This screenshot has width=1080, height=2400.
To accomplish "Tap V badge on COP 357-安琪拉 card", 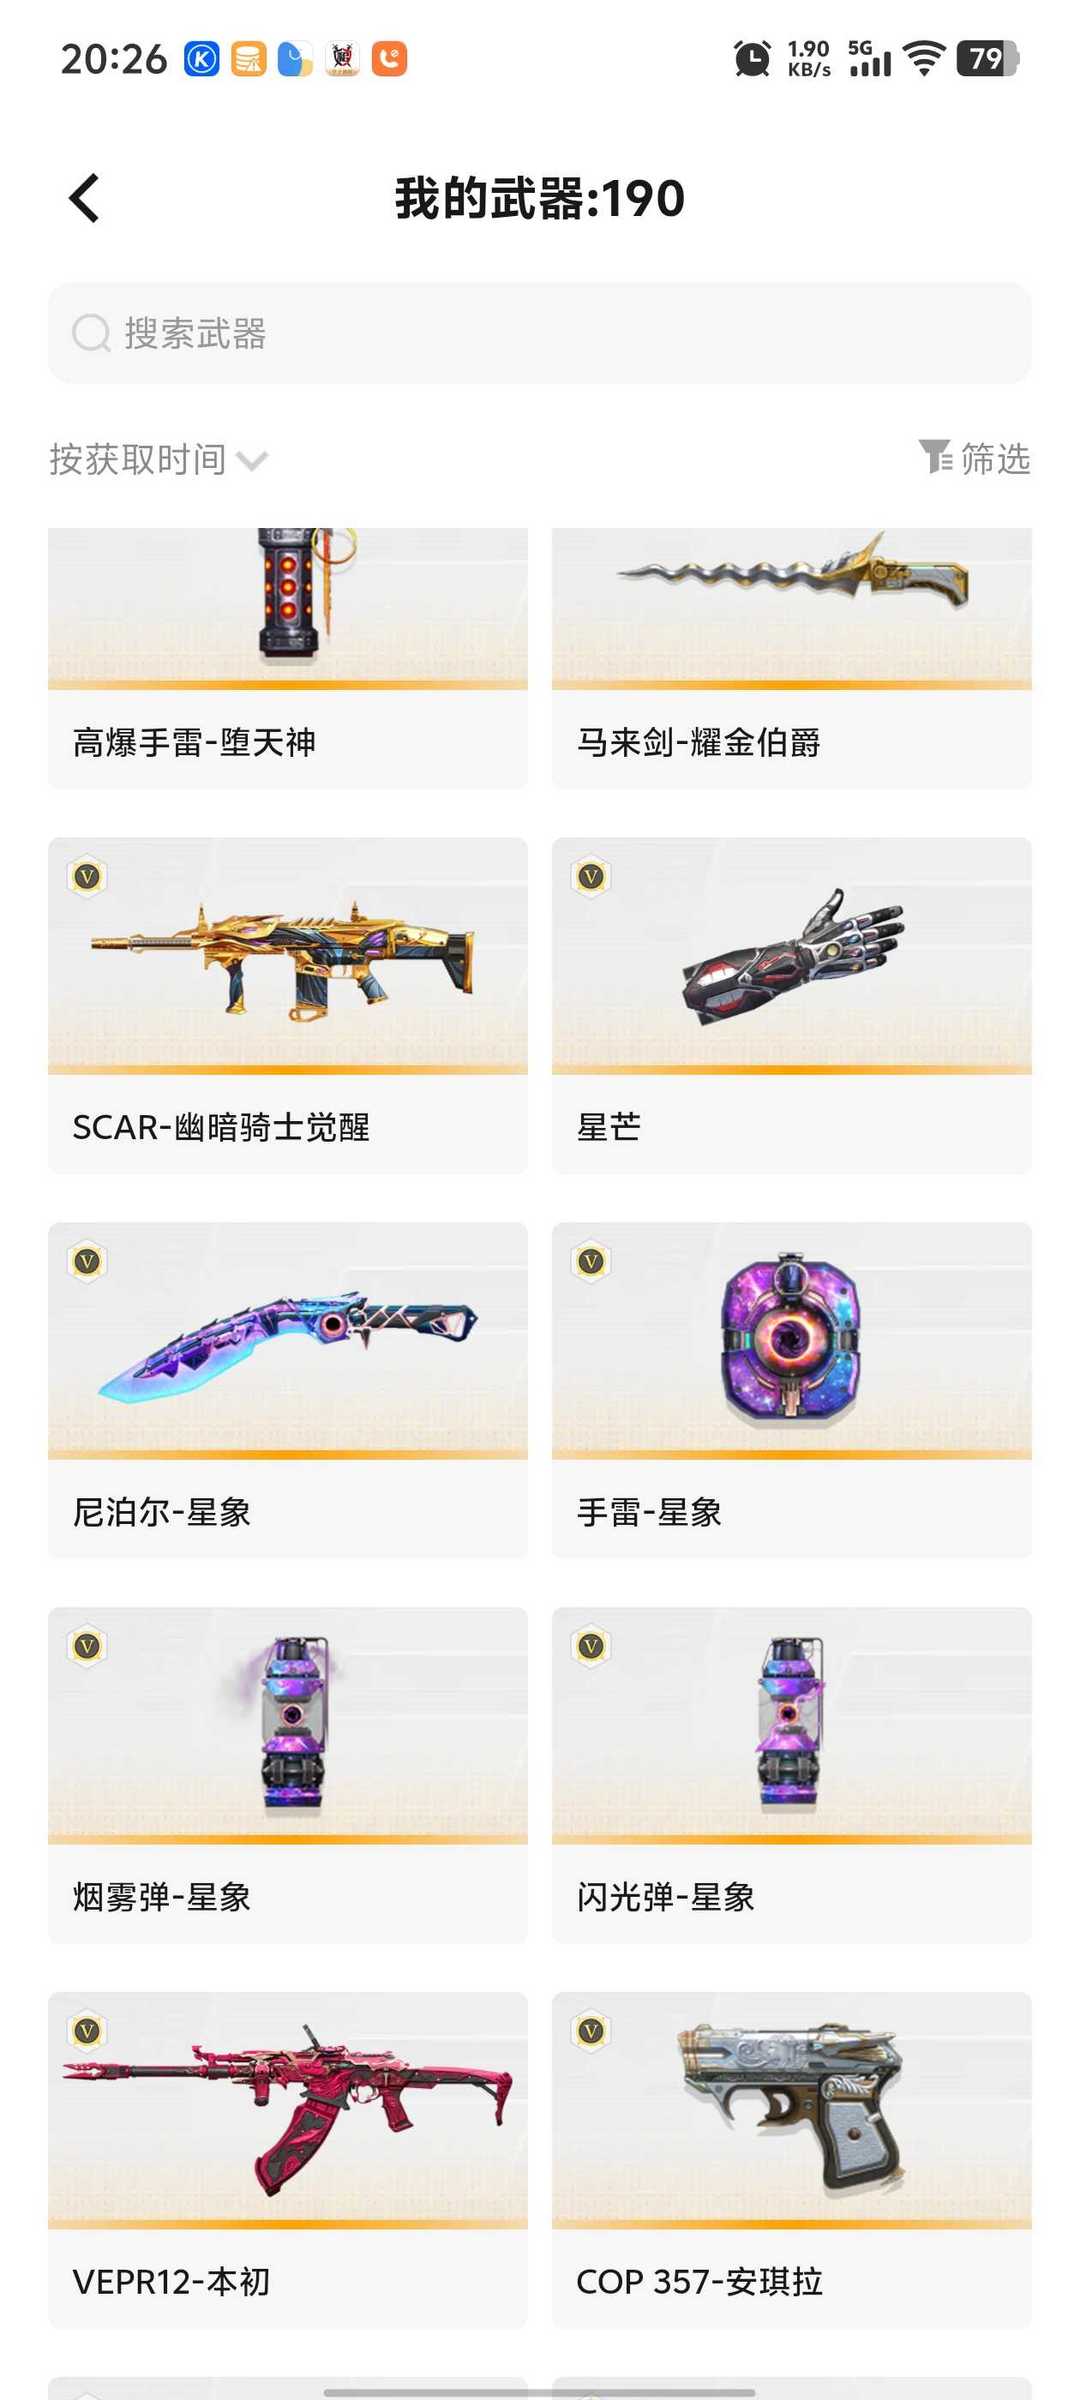I will click(592, 2031).
